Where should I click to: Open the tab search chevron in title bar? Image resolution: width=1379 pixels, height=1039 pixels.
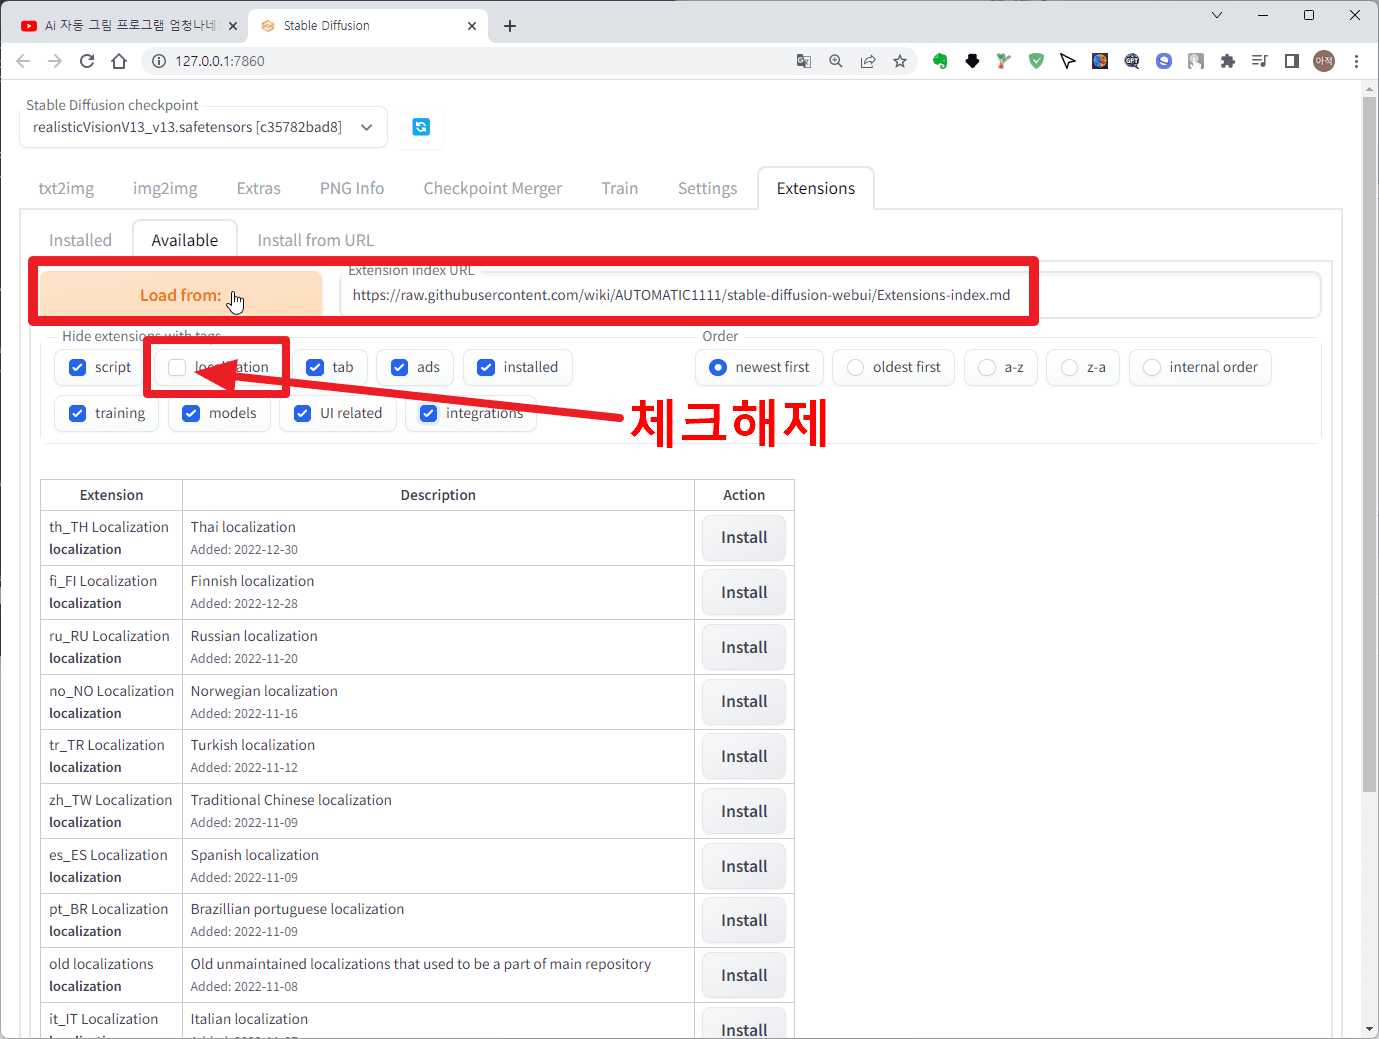[x=1217, y=15]
